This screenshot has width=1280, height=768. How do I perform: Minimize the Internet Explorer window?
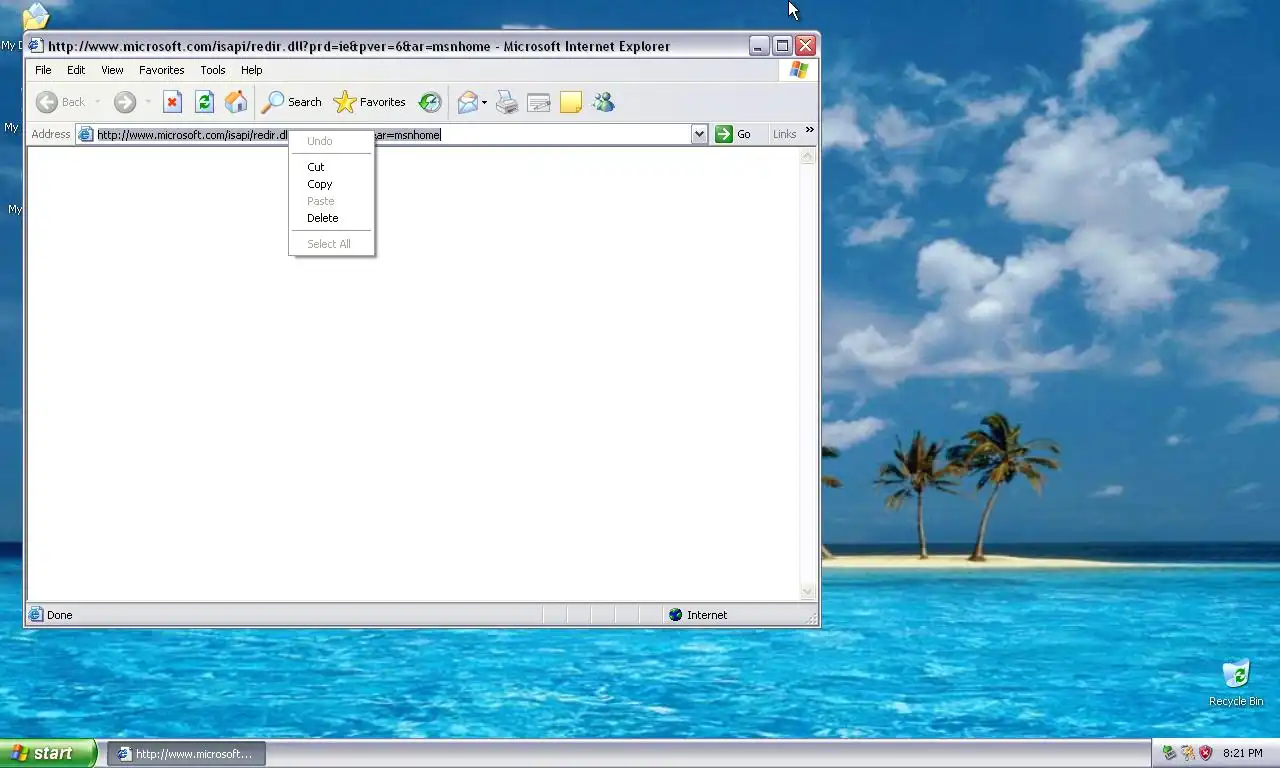click(x=760, y=46)
